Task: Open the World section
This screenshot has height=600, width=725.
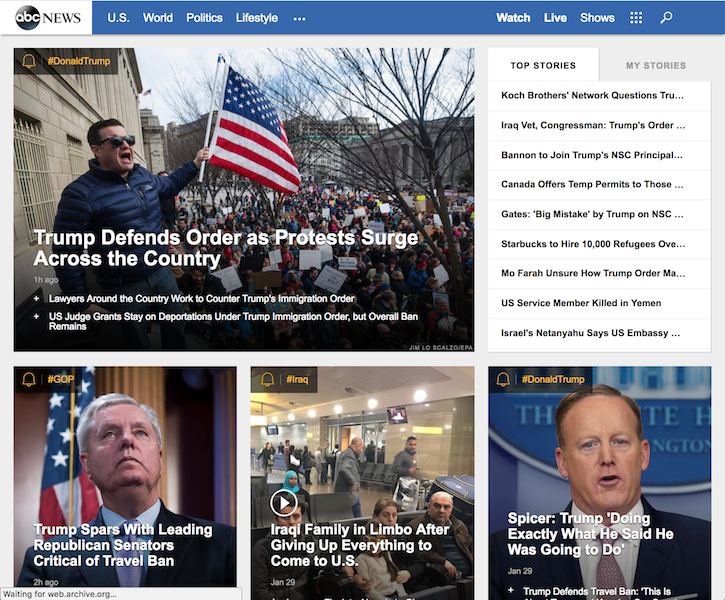Action: point(158,18)
